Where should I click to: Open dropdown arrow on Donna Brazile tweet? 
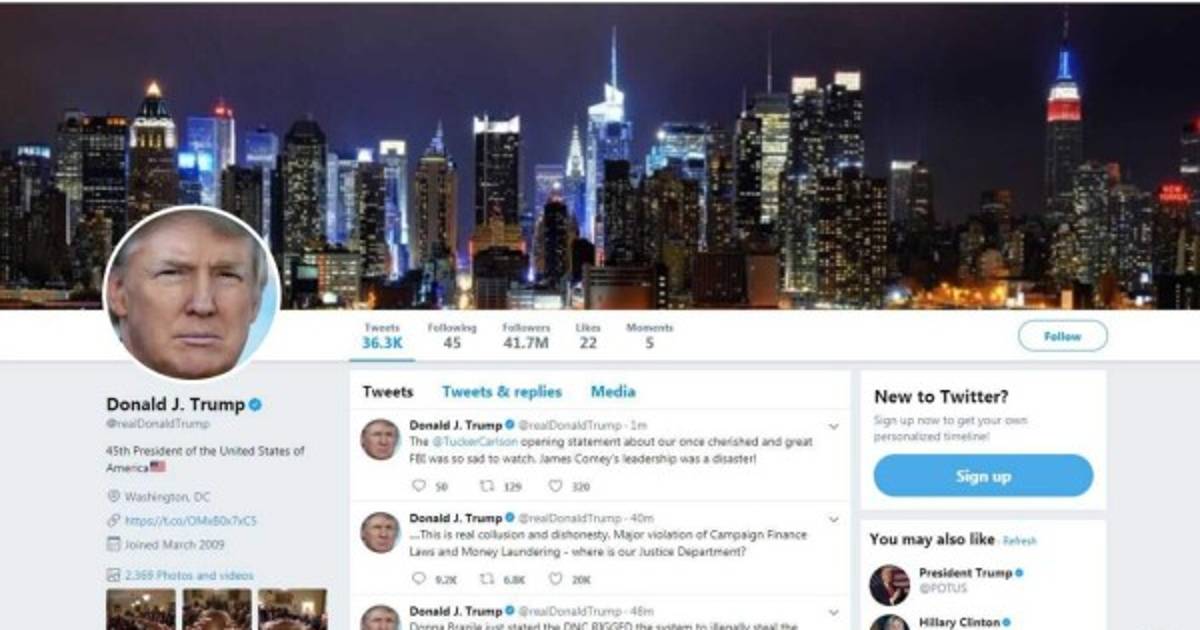pyautogui.click(x=833, y=612)
